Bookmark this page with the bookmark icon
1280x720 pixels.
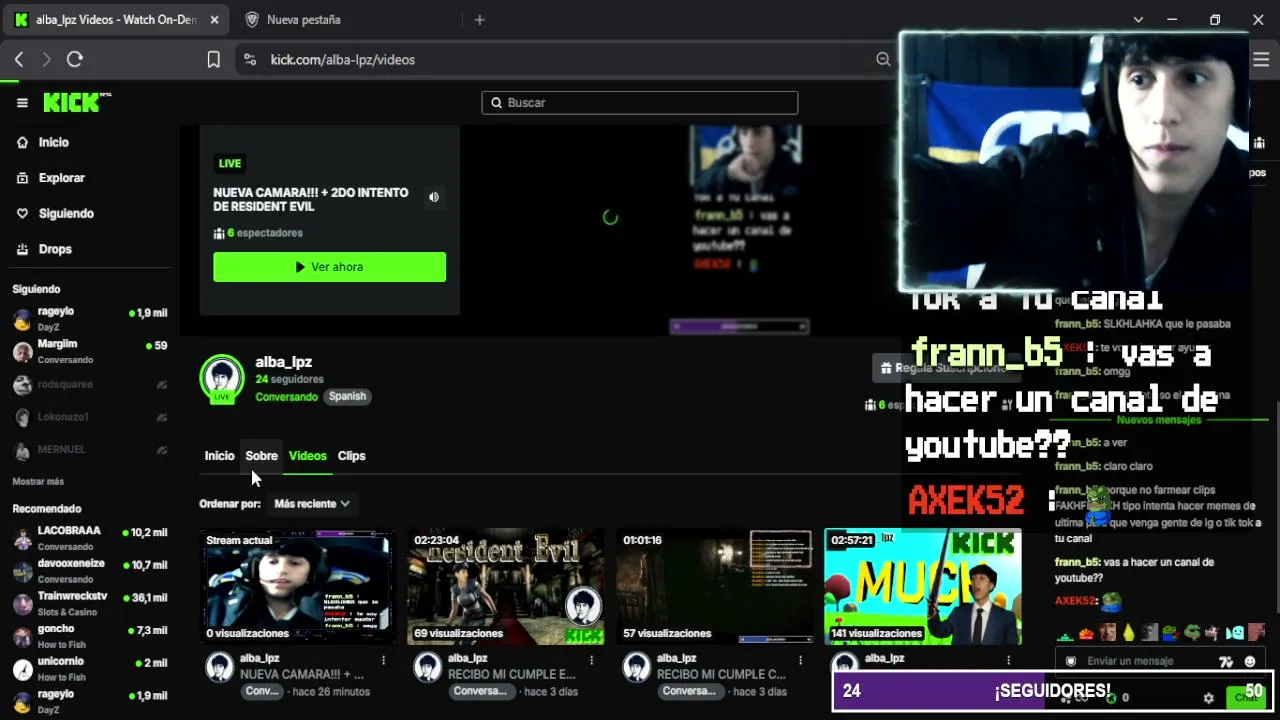(x=213, y=60)
